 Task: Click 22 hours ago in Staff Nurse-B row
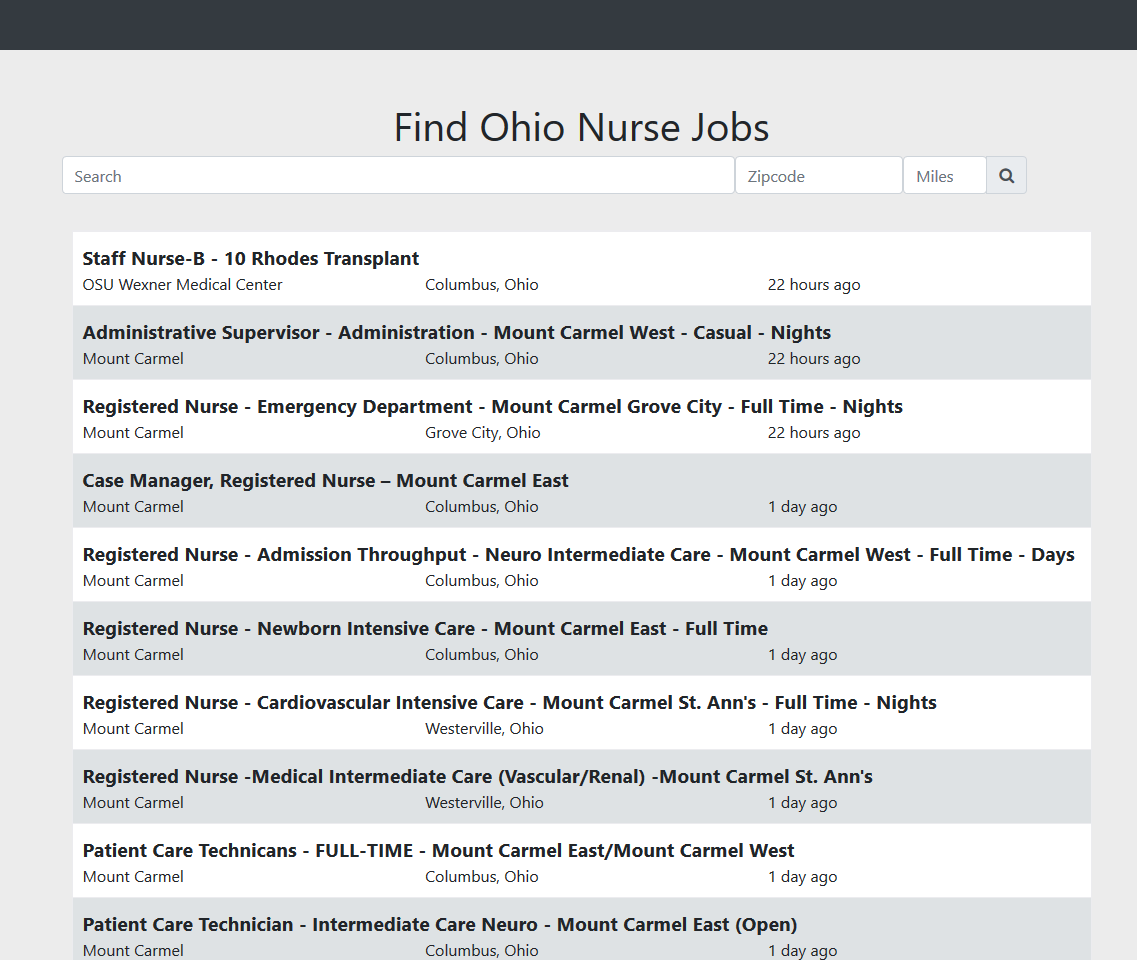click(814, 285)
